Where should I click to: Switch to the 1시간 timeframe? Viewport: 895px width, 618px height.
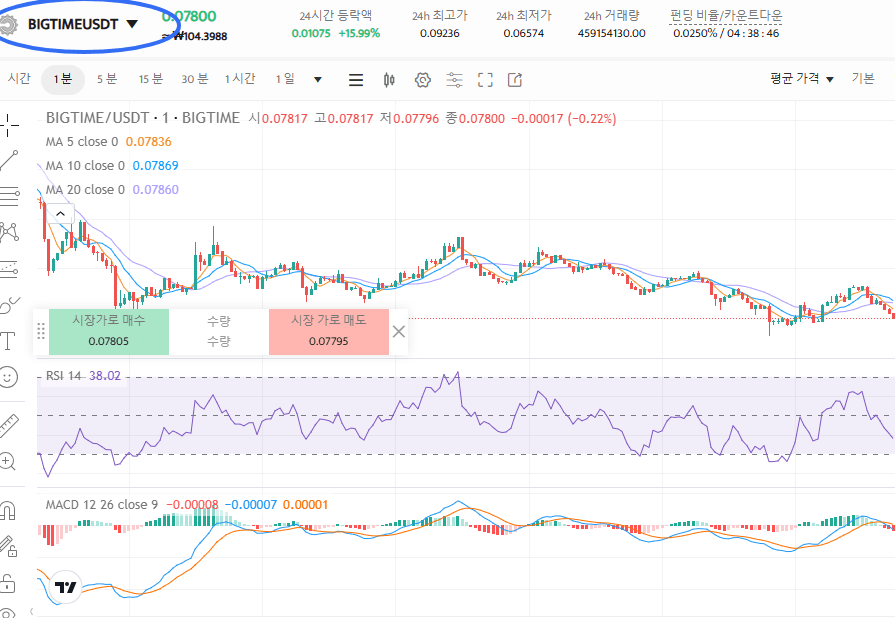[x=240, y=79]
